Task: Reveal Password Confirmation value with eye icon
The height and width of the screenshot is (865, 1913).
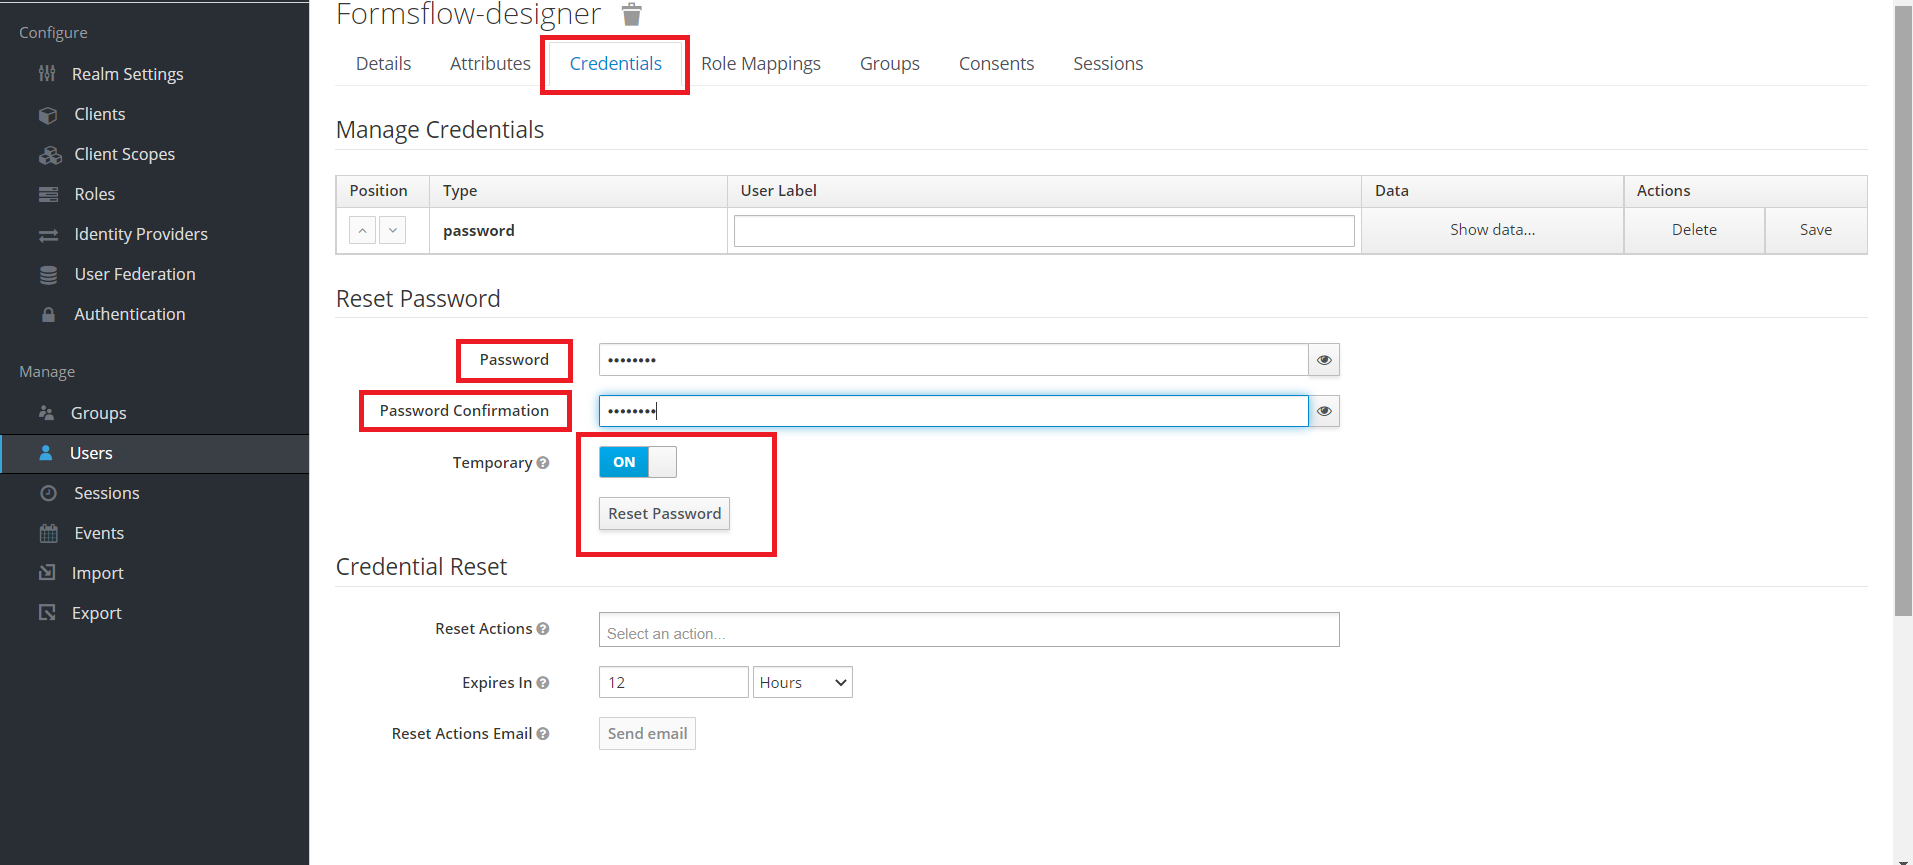Action: click(x=1324, y=411)
